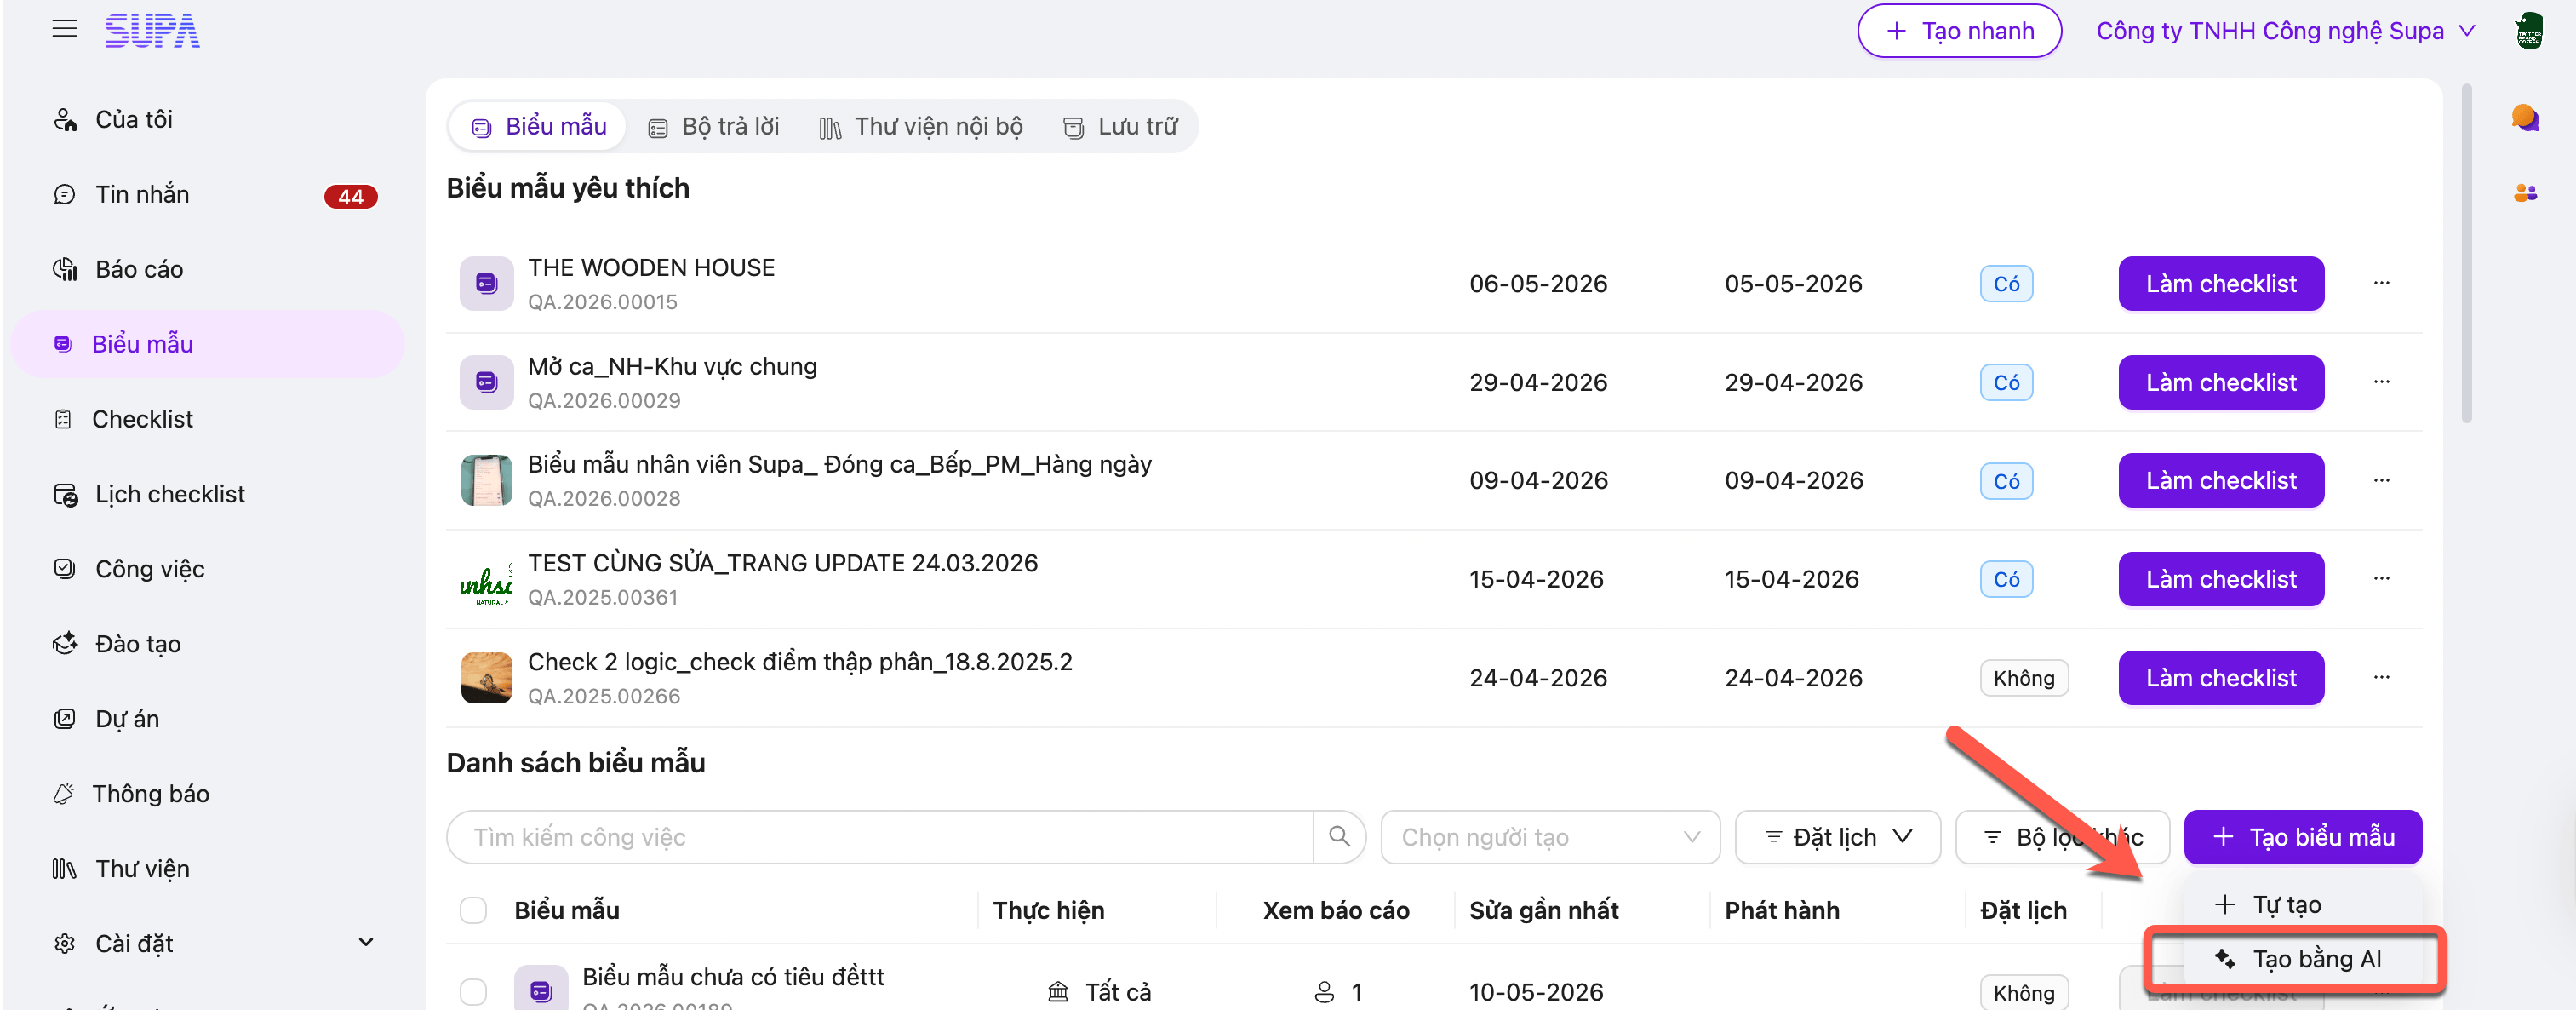This screenshot has height=1010, width=2576.
Task: Click Thực hiện column header
Action: point(1048,910)
